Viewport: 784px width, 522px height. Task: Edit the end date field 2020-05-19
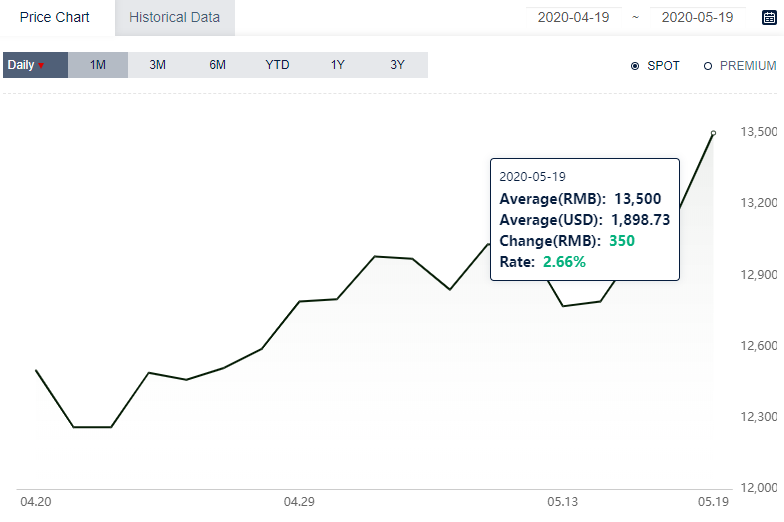(x=698, y=18)
